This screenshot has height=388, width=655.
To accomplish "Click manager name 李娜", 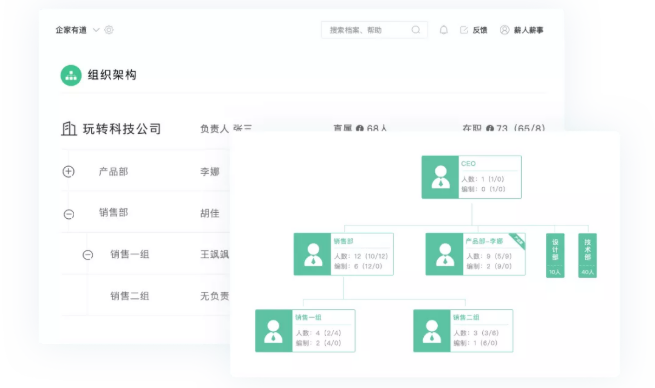I will pos(210,172).
